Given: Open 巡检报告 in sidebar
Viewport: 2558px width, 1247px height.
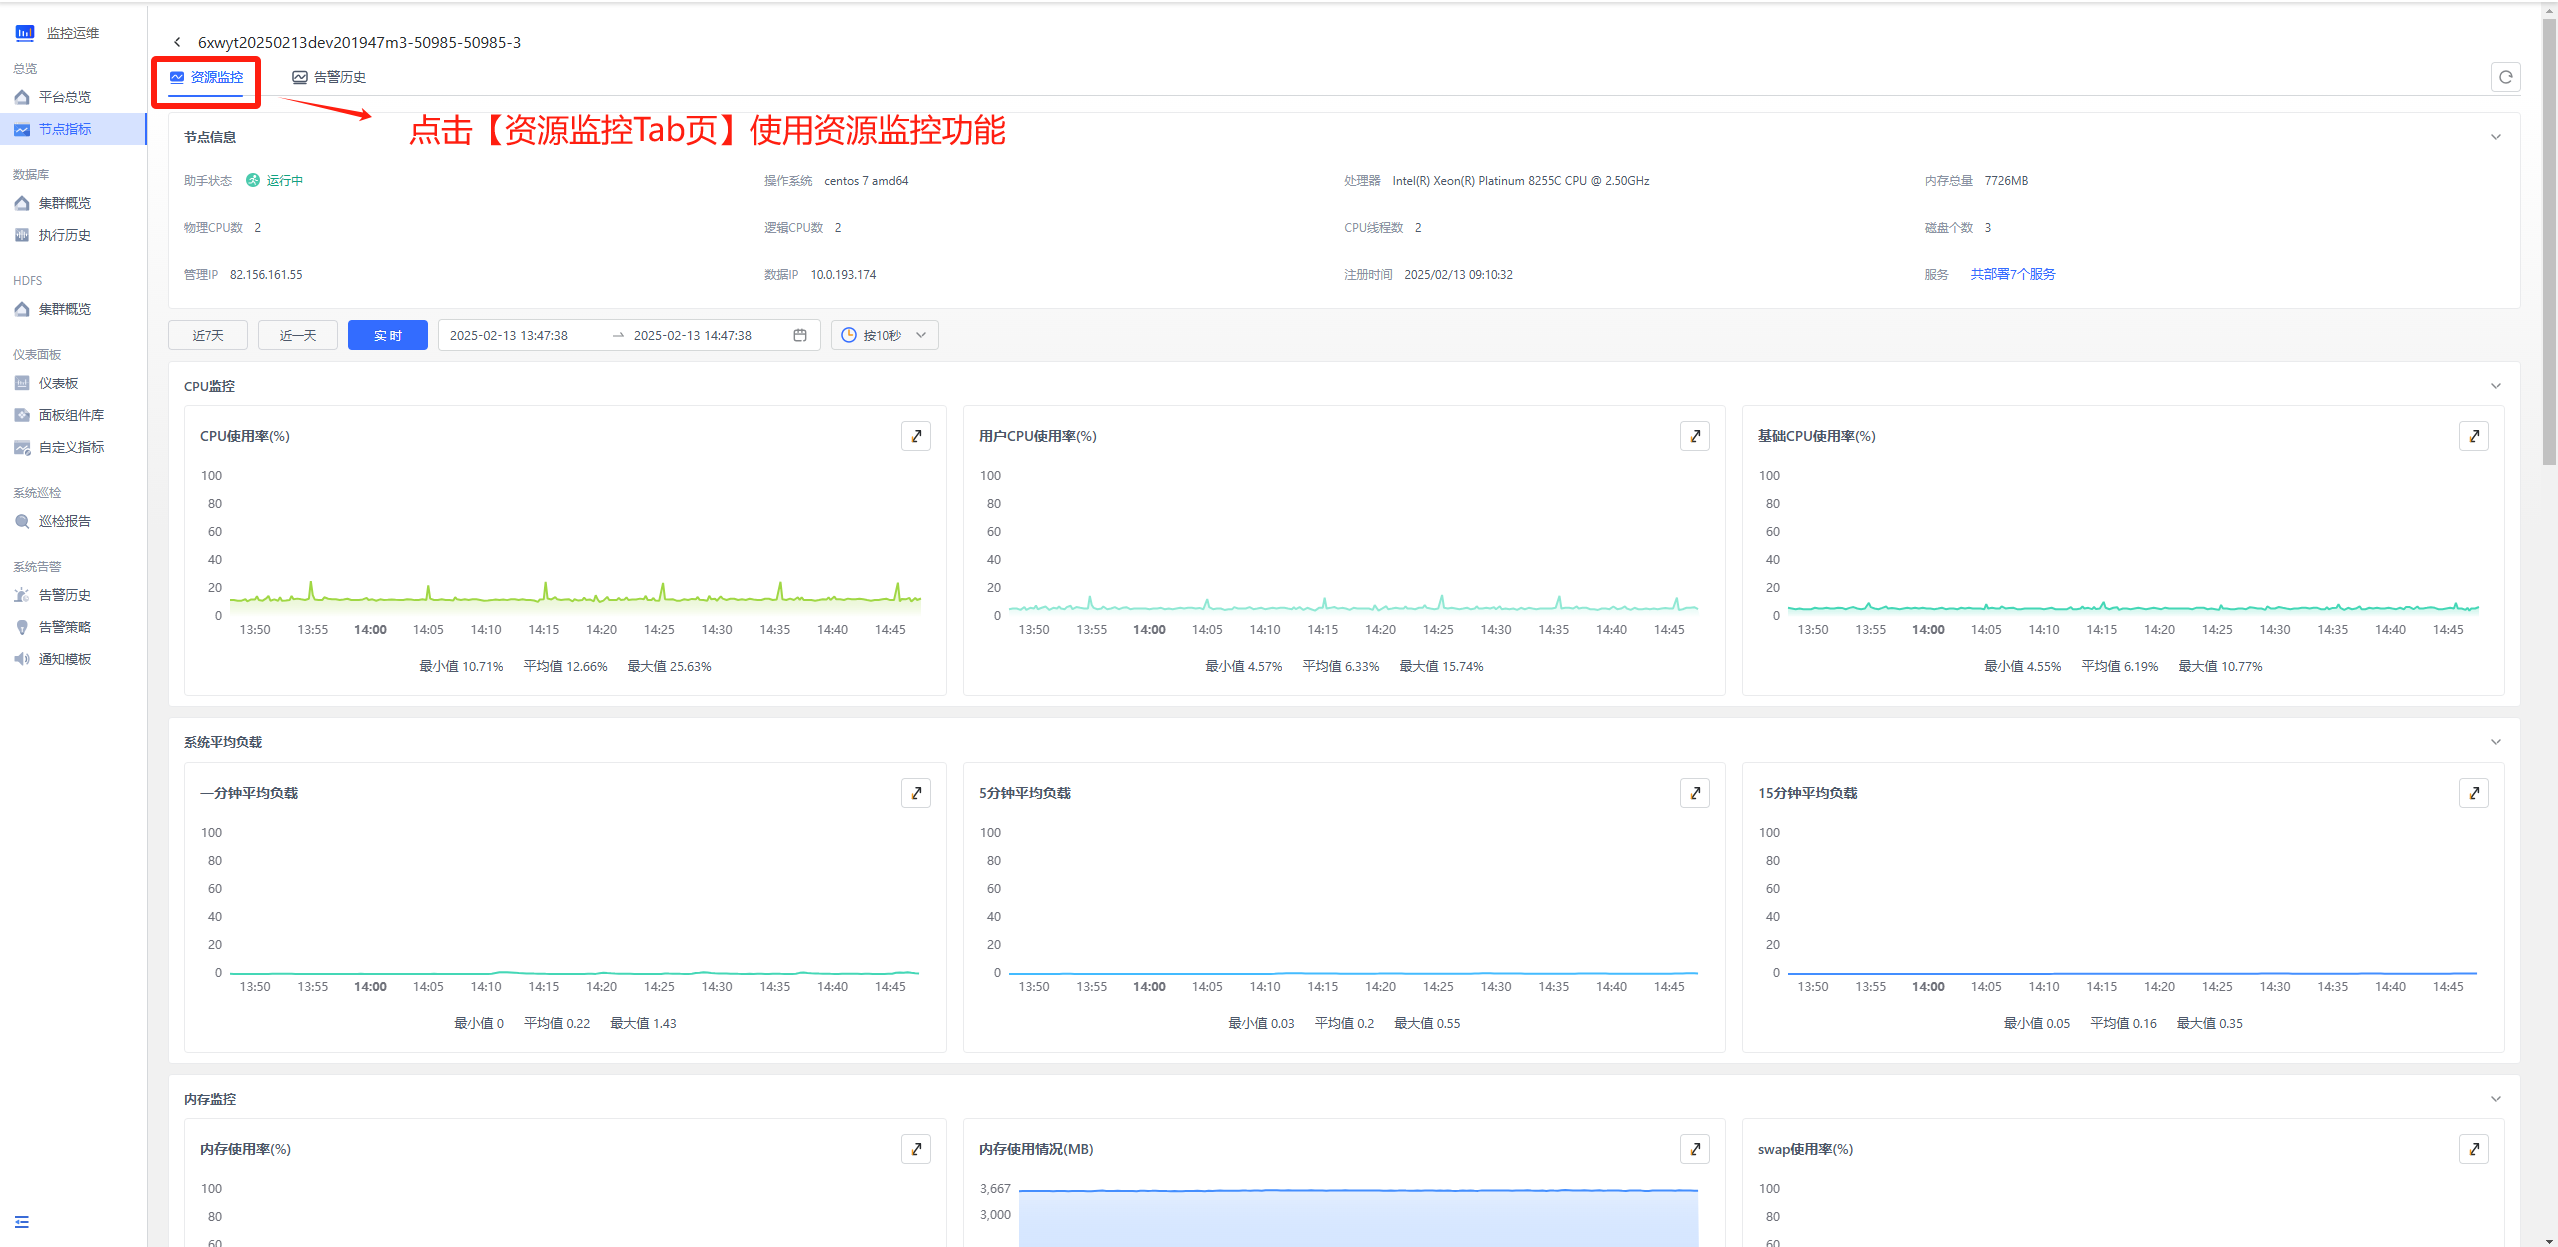Looking at the screenshot, I should click(x=73, y=521).
